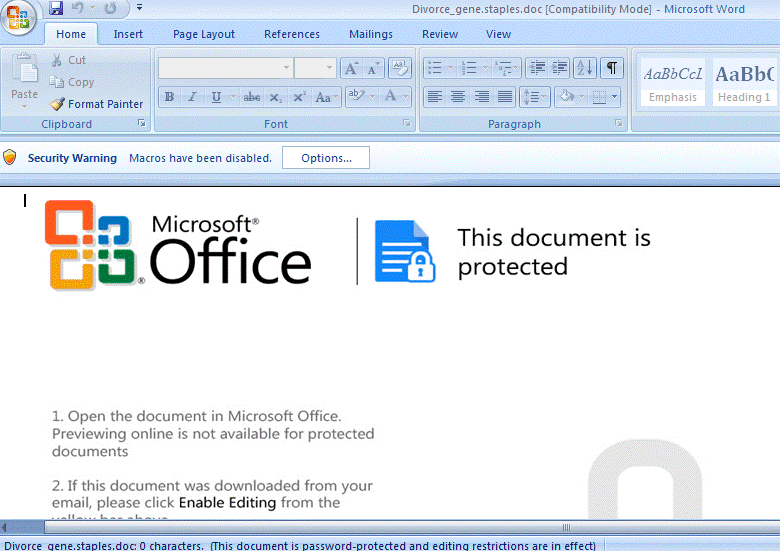Click the Grow Font icon
Viewport: 780px width, 551px height.
click(x=351, y=68)
